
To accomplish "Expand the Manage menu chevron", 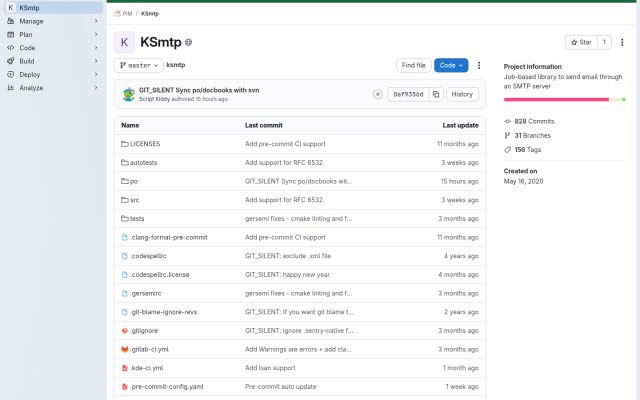I will tap(96, 21).
